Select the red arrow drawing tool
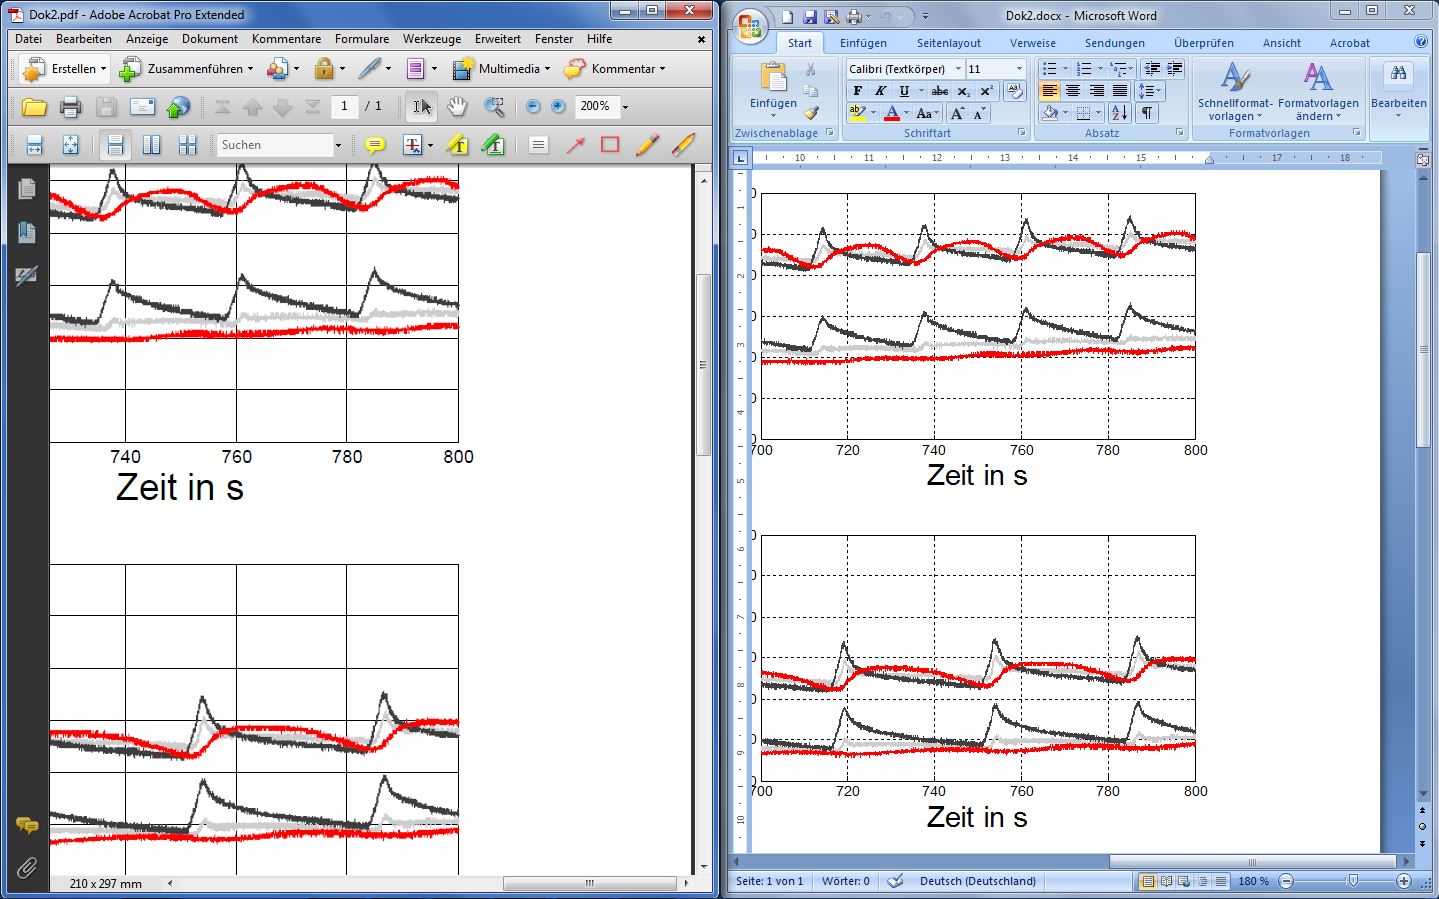The image size is (1439, 899). pyautogui.click(x=575, y=145)
